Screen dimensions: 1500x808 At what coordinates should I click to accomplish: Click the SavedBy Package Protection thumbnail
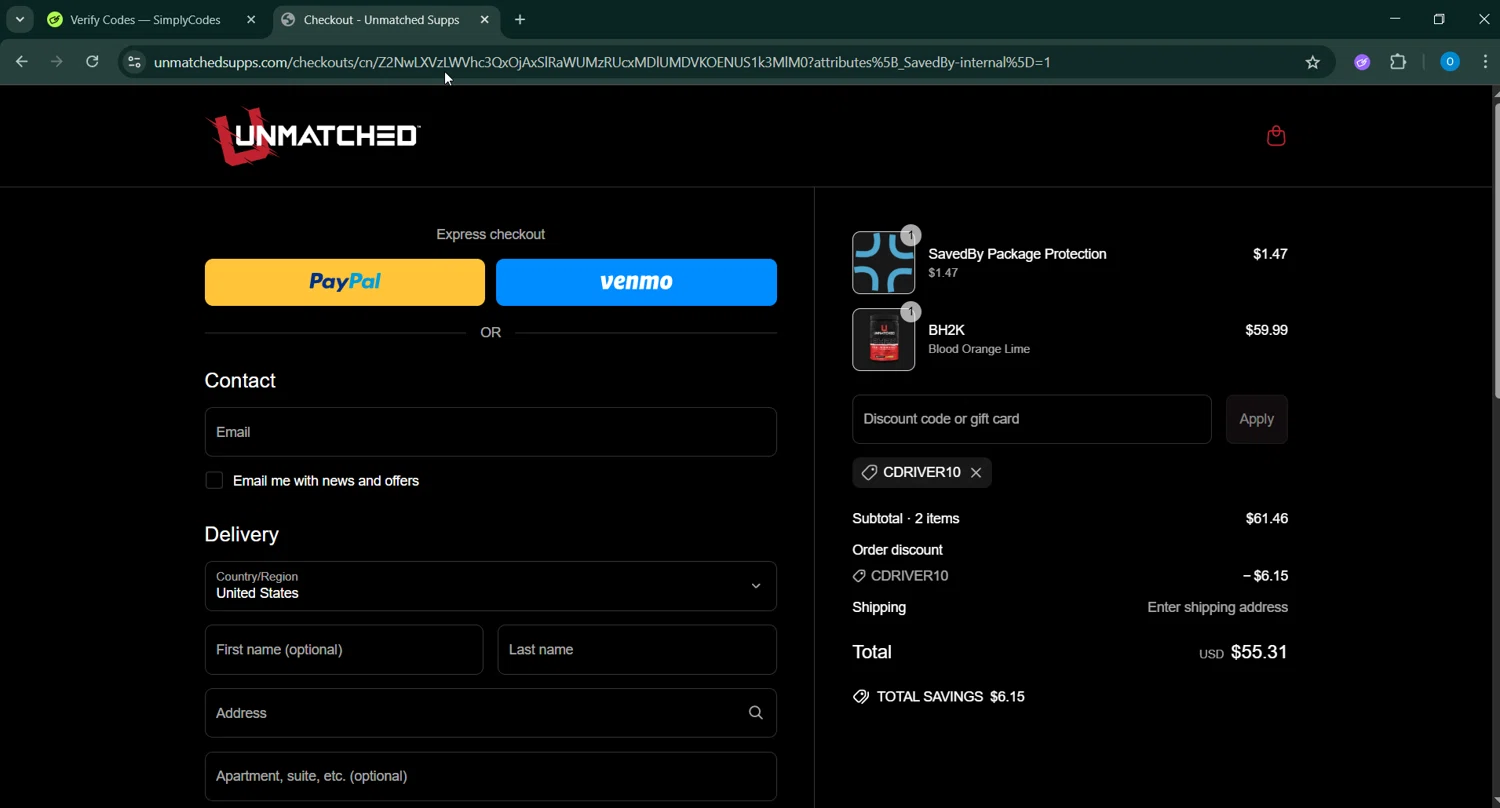click(x=883, y=263)
